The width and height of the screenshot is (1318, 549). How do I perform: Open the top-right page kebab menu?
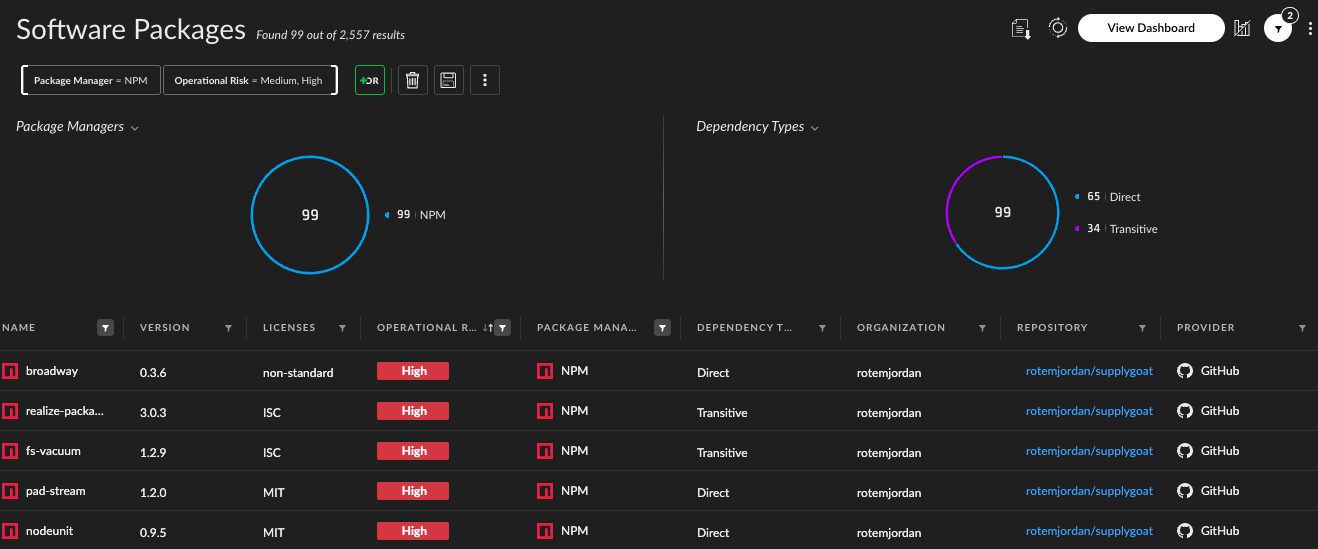pos(1310,29)
